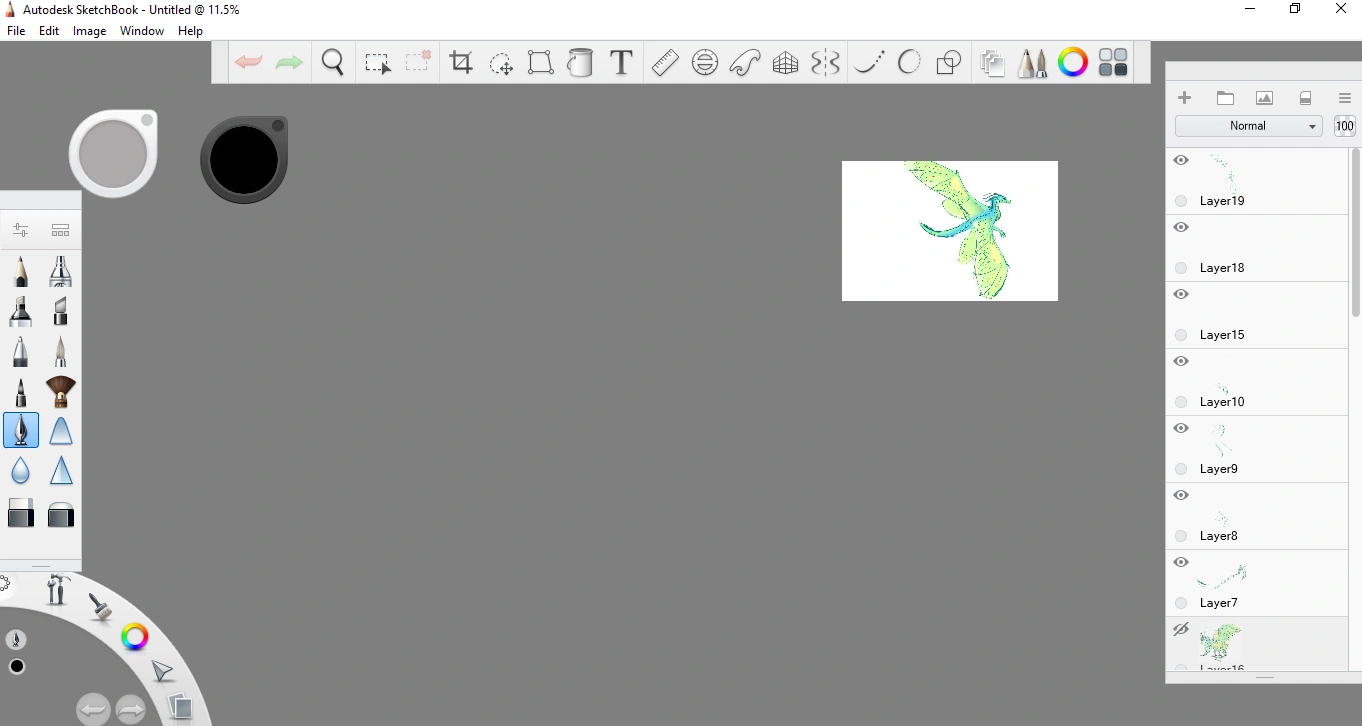This screenshot has height=726, width=1362.
Task: Open the Brush Library from brush palette
Action: [x=60, y=230]
